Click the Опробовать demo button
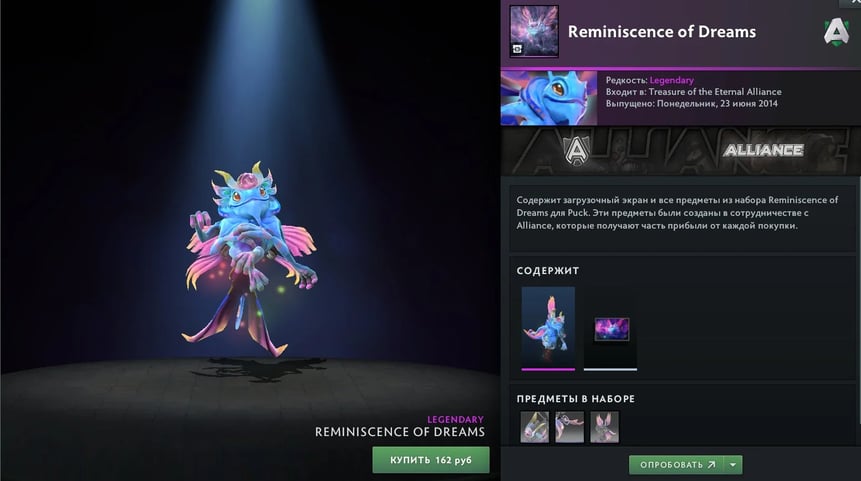861x481 pixels. point(676,465)
